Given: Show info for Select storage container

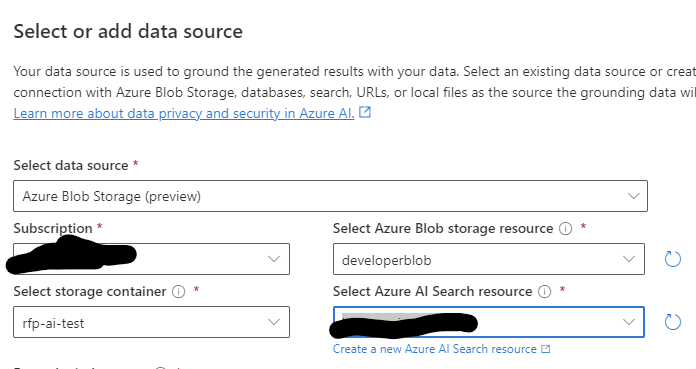Looking at the screenshot, I should (178, 292).
